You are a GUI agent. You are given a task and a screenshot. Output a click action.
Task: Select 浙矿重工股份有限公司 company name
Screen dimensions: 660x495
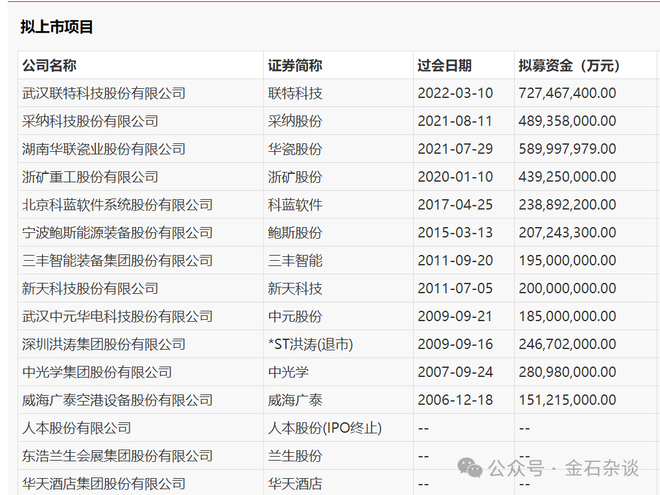90,177
